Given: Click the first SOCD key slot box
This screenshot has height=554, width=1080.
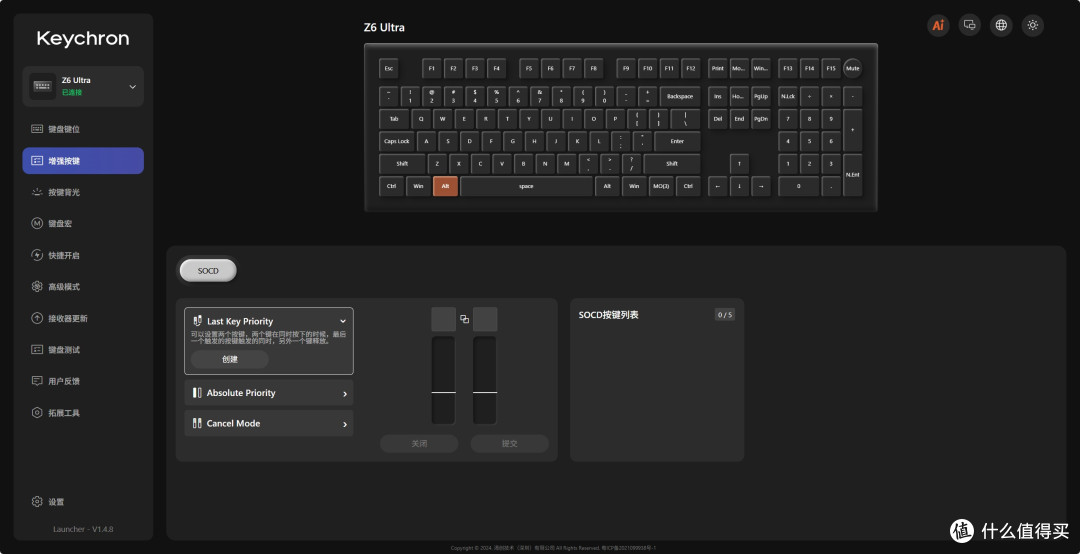Looking at the screenshot, I should click(444, 319).
